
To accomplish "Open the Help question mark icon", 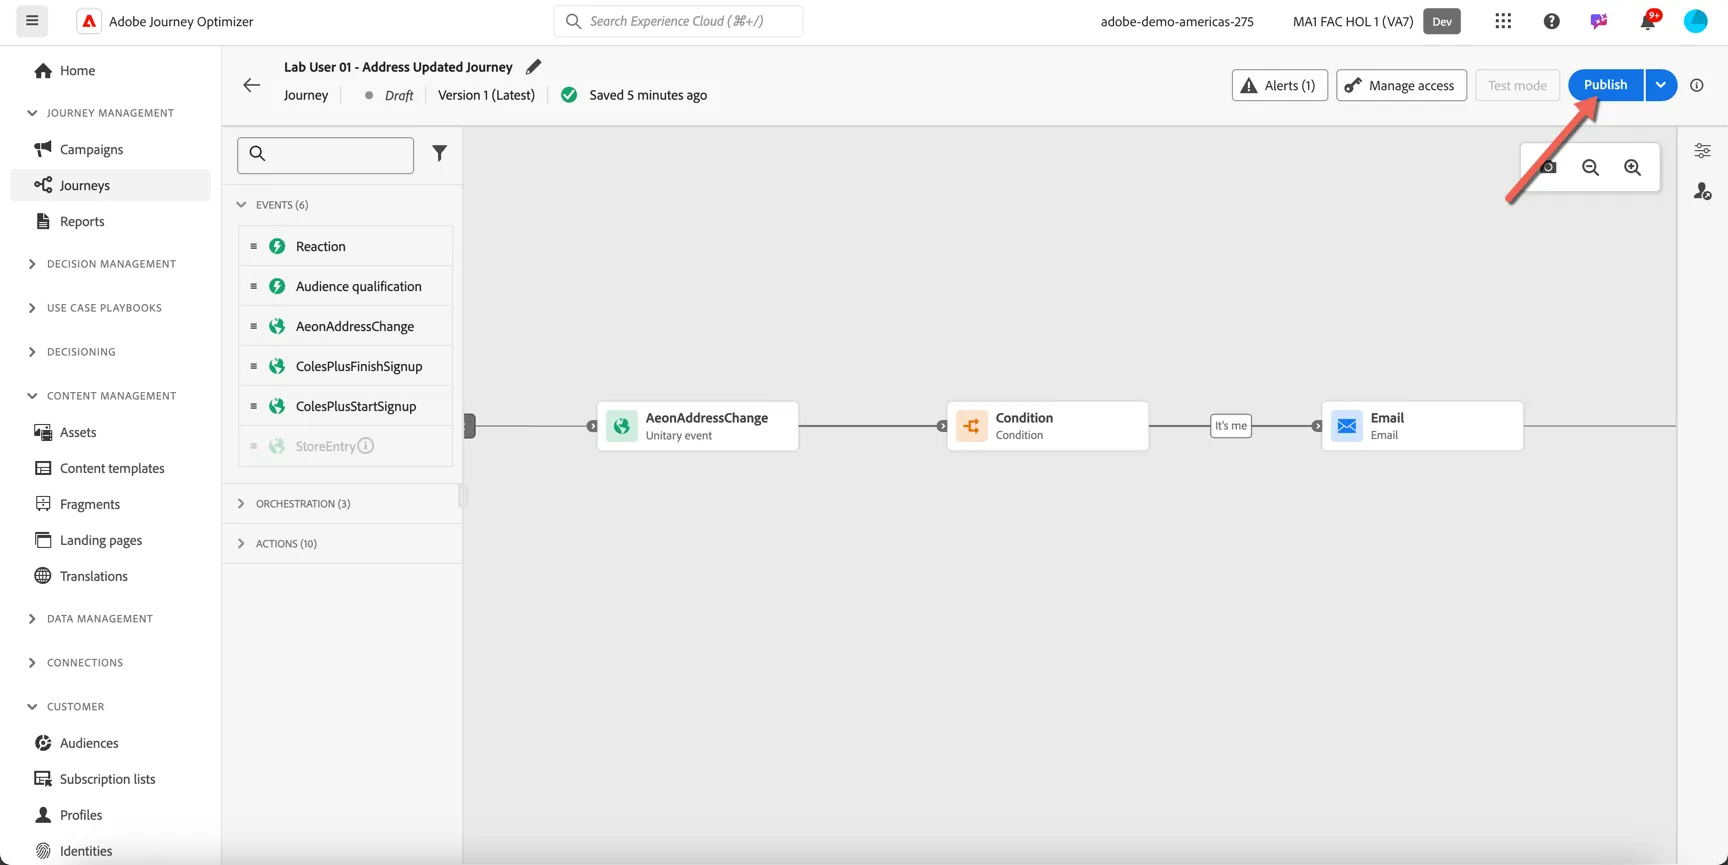I will 1551,21.
